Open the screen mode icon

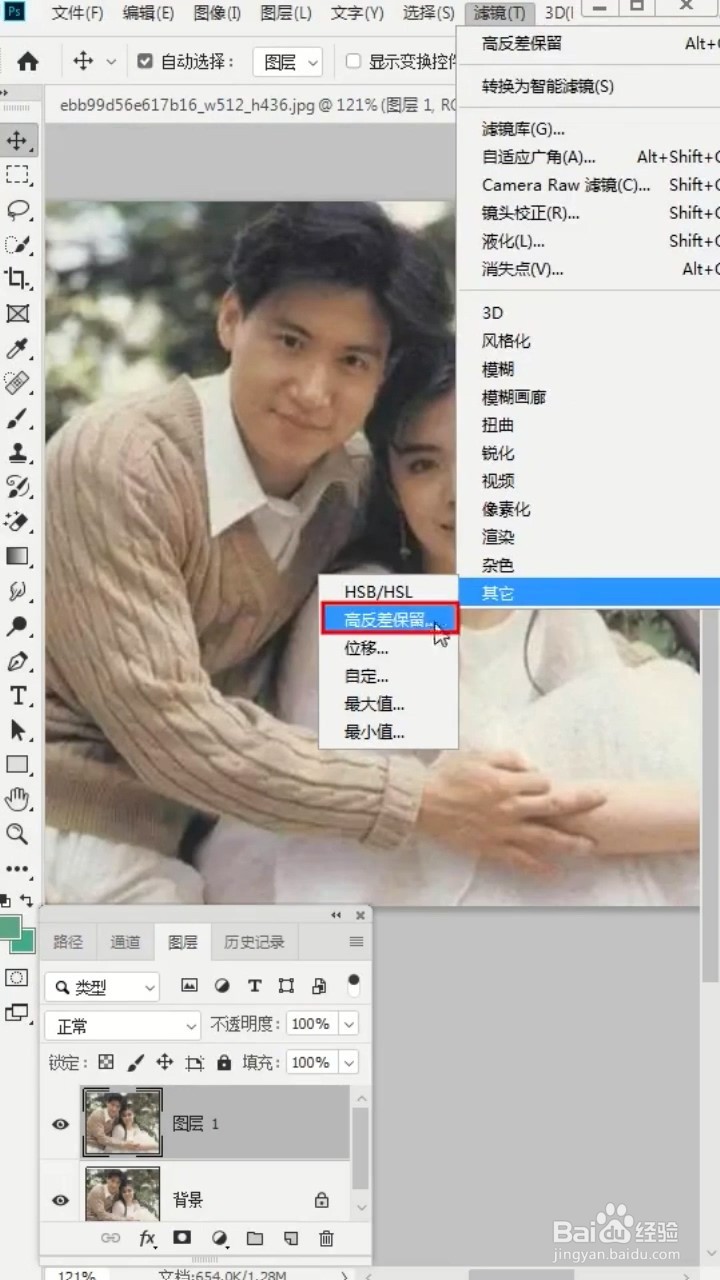[17, 1012]
